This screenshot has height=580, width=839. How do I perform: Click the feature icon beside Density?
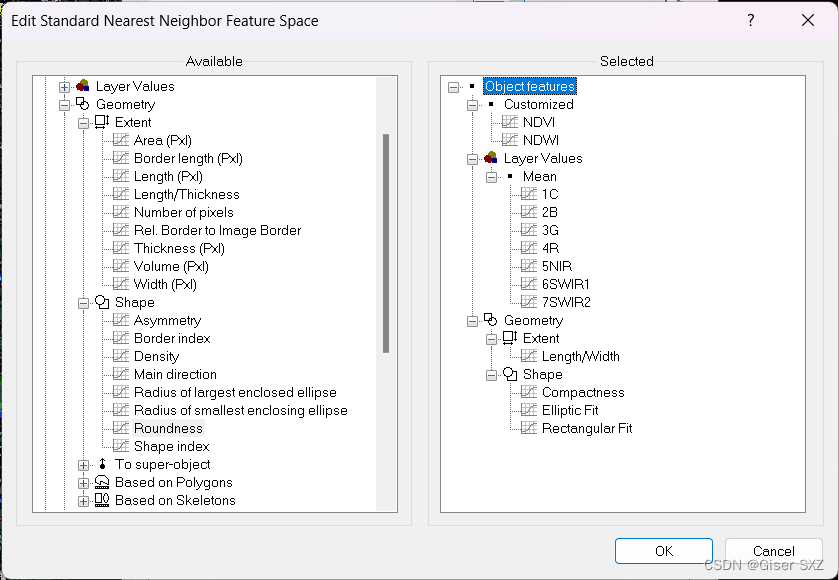coord(121,356)
